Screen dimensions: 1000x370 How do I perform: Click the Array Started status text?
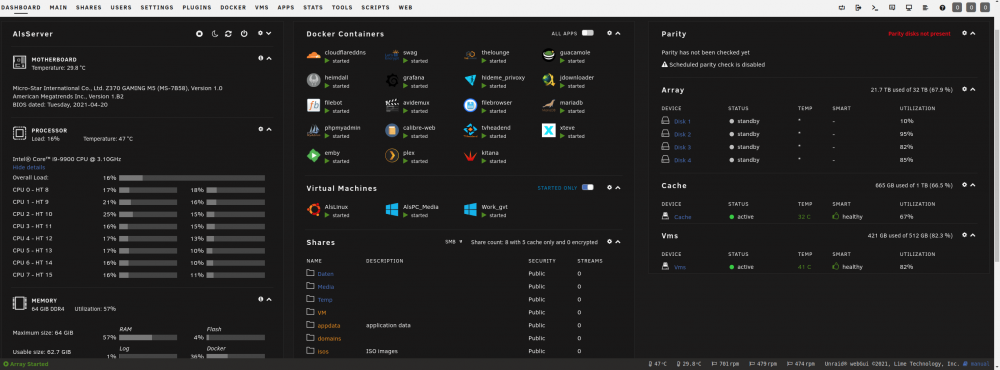coord(29,364)
